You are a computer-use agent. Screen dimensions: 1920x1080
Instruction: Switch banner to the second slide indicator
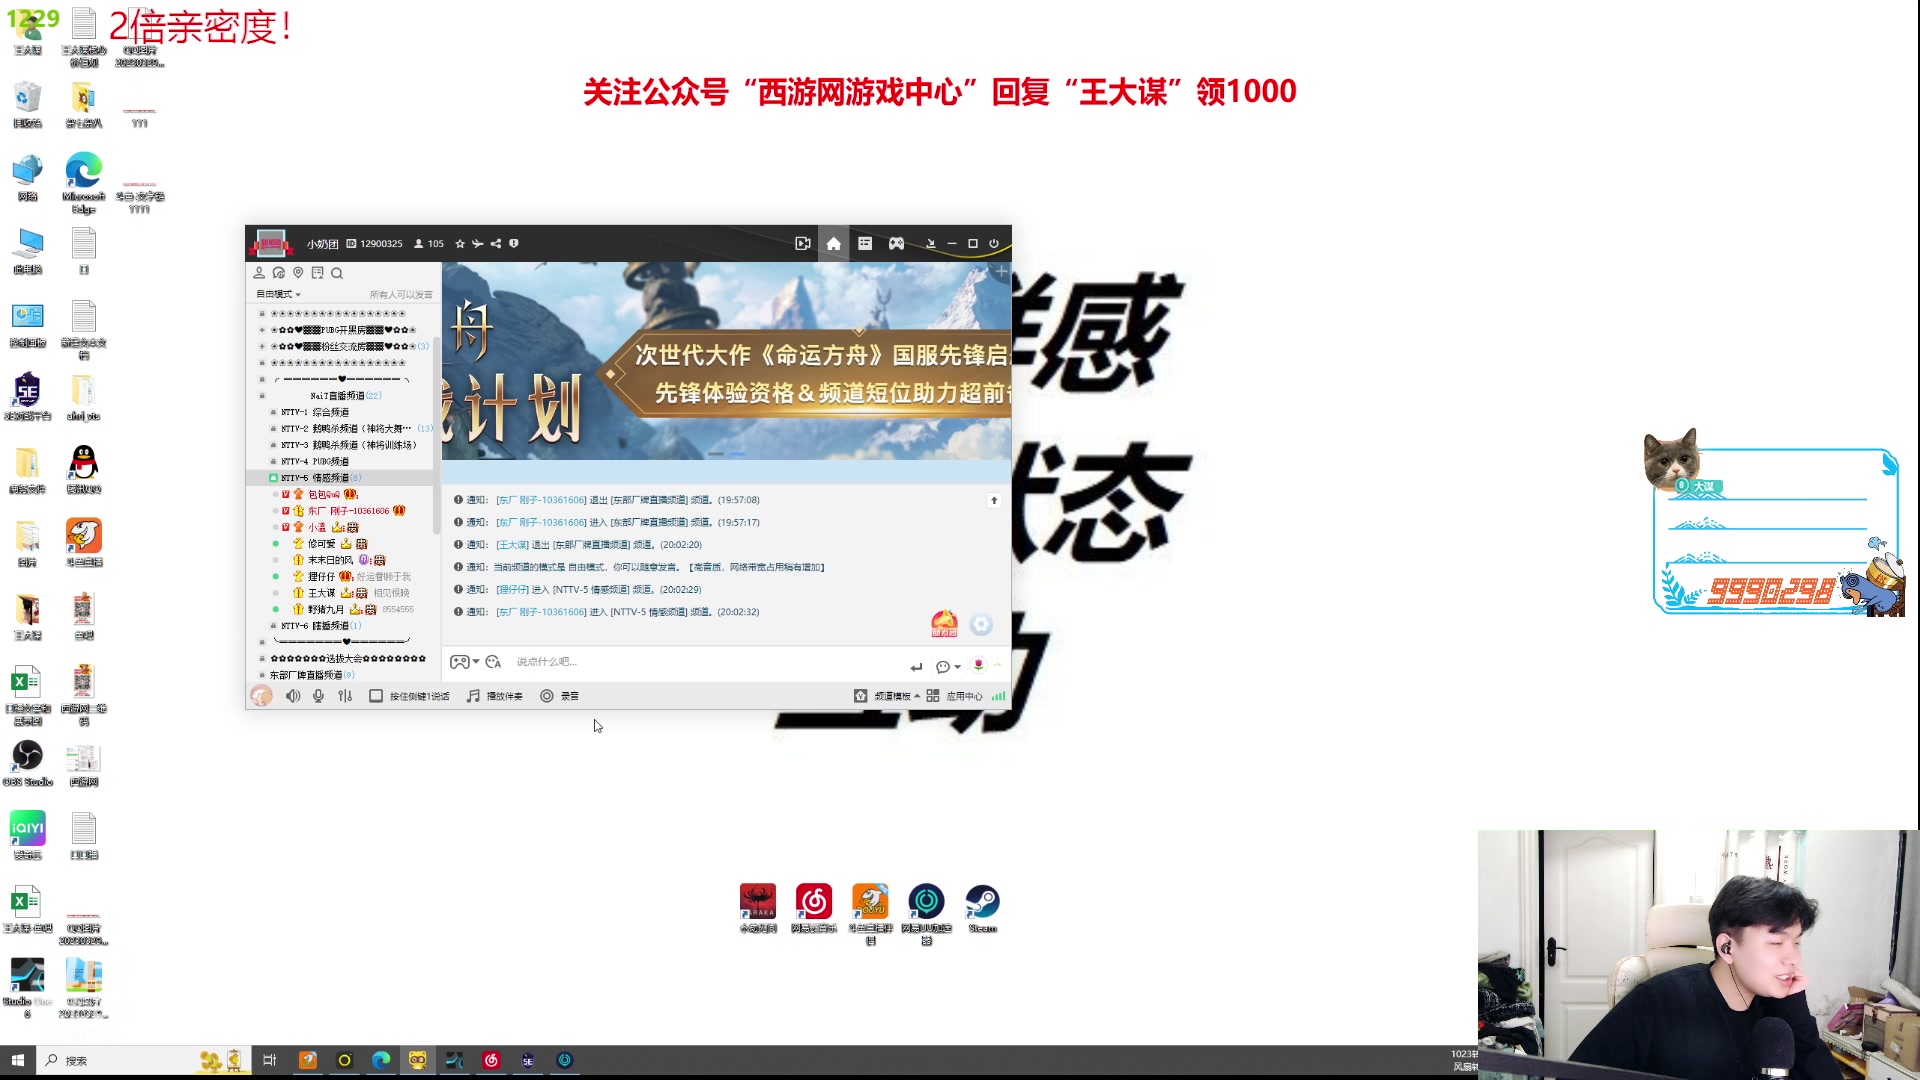(737, 454)
